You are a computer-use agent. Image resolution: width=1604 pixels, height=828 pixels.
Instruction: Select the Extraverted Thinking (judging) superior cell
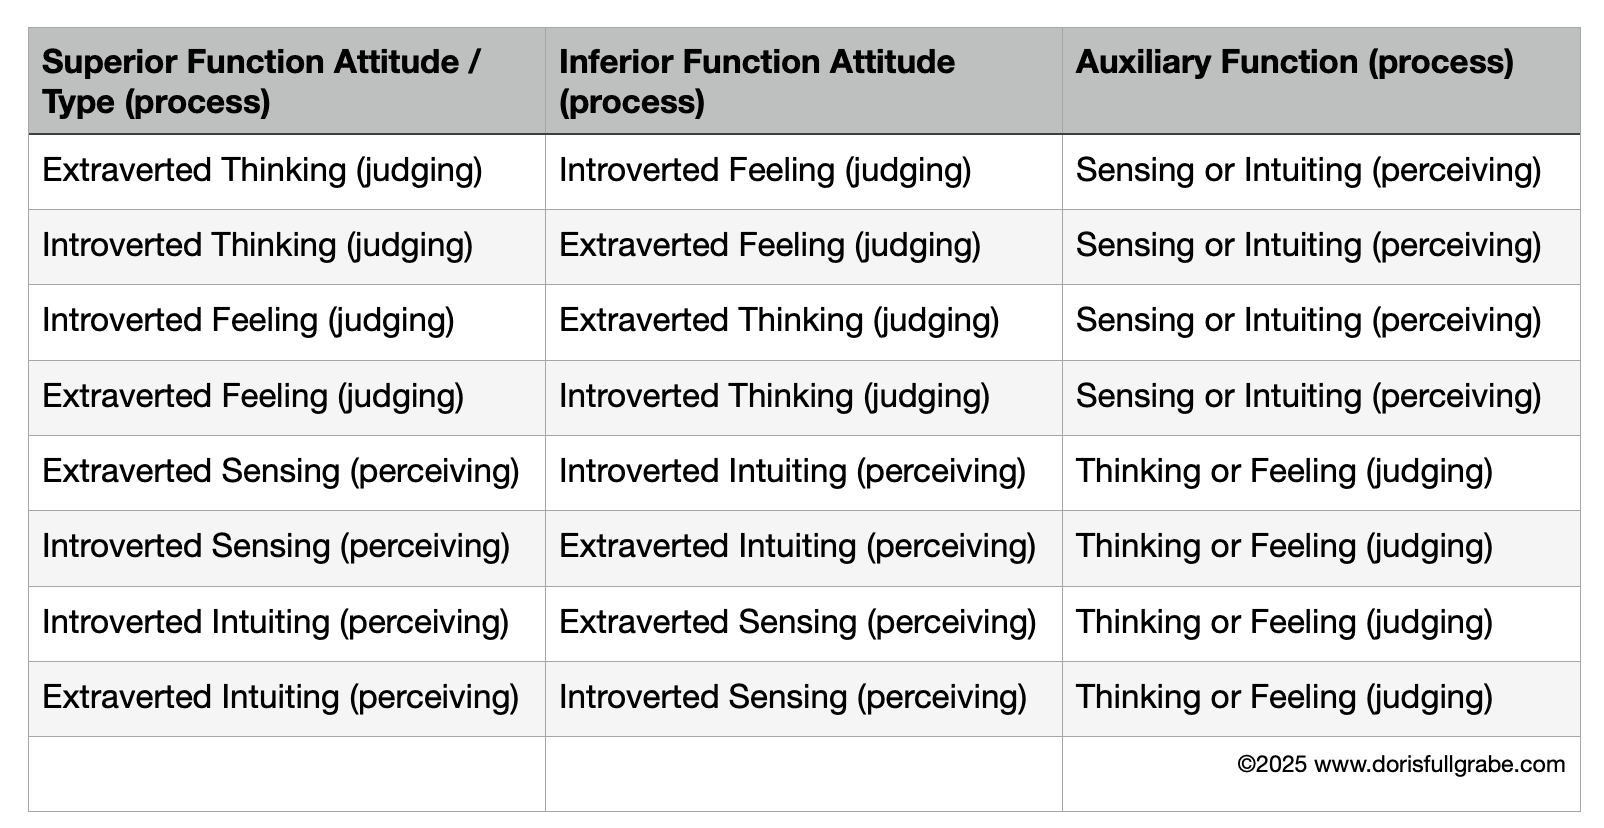(286, 171)
